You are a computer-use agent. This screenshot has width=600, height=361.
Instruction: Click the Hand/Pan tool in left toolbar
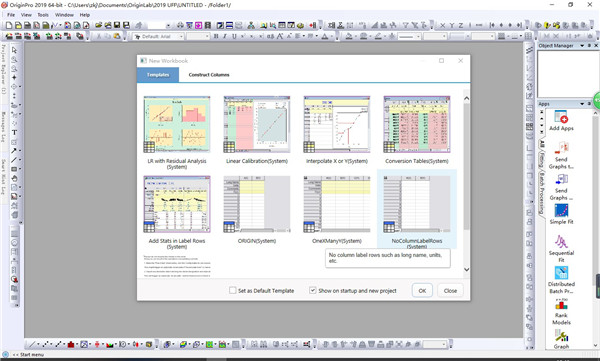pyautogui.click(x=14, y=178)
